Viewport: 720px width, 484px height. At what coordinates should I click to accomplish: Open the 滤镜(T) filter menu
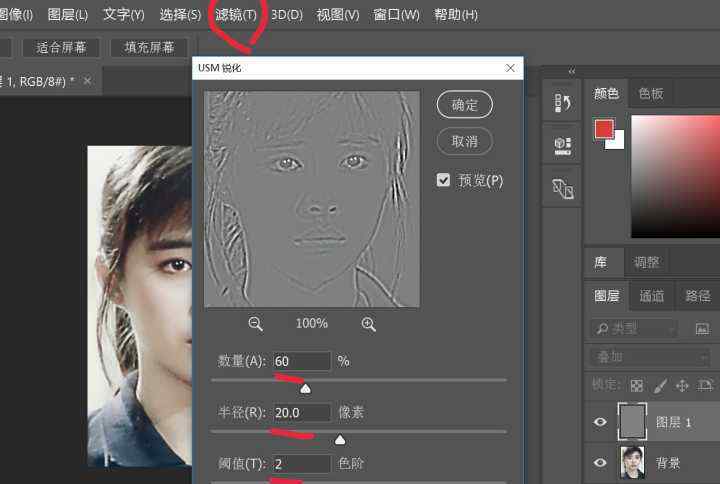[x=236, y=15]
